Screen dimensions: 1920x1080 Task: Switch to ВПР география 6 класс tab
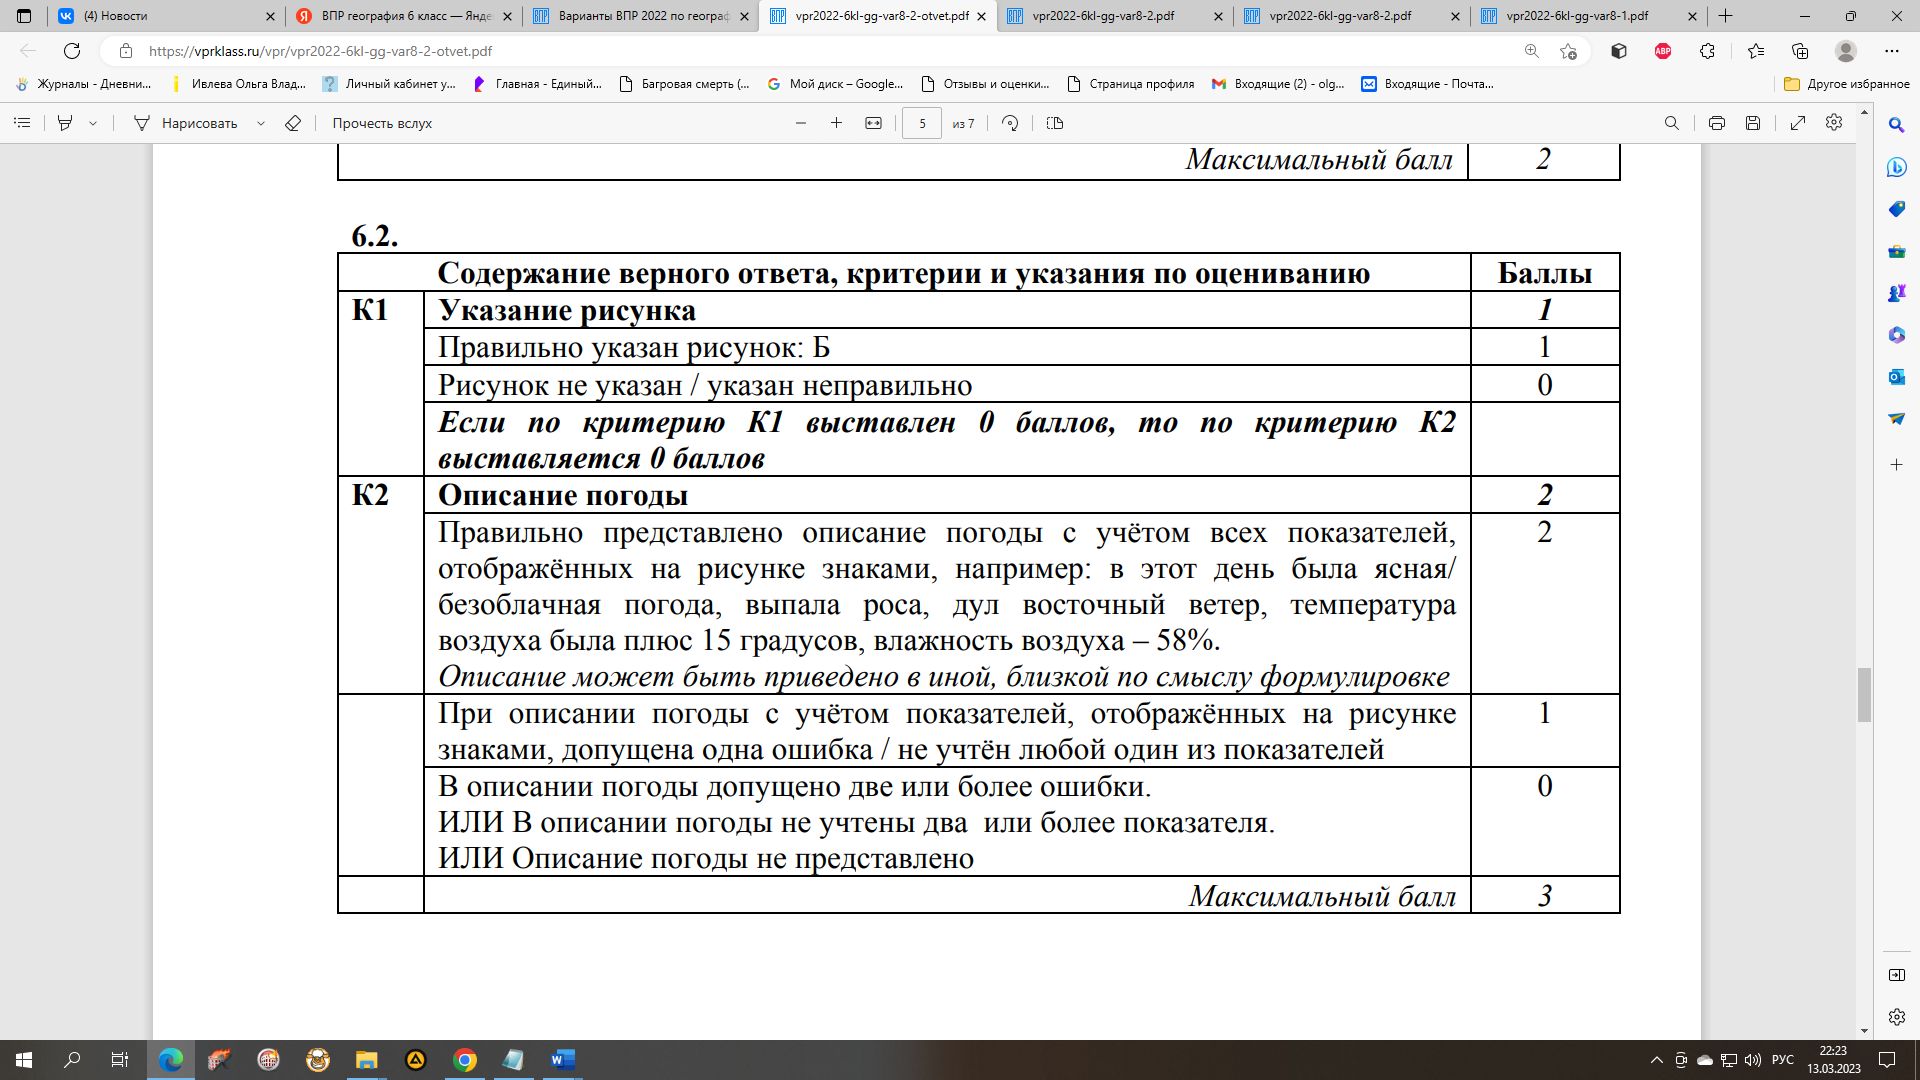(x=405, y=16)
